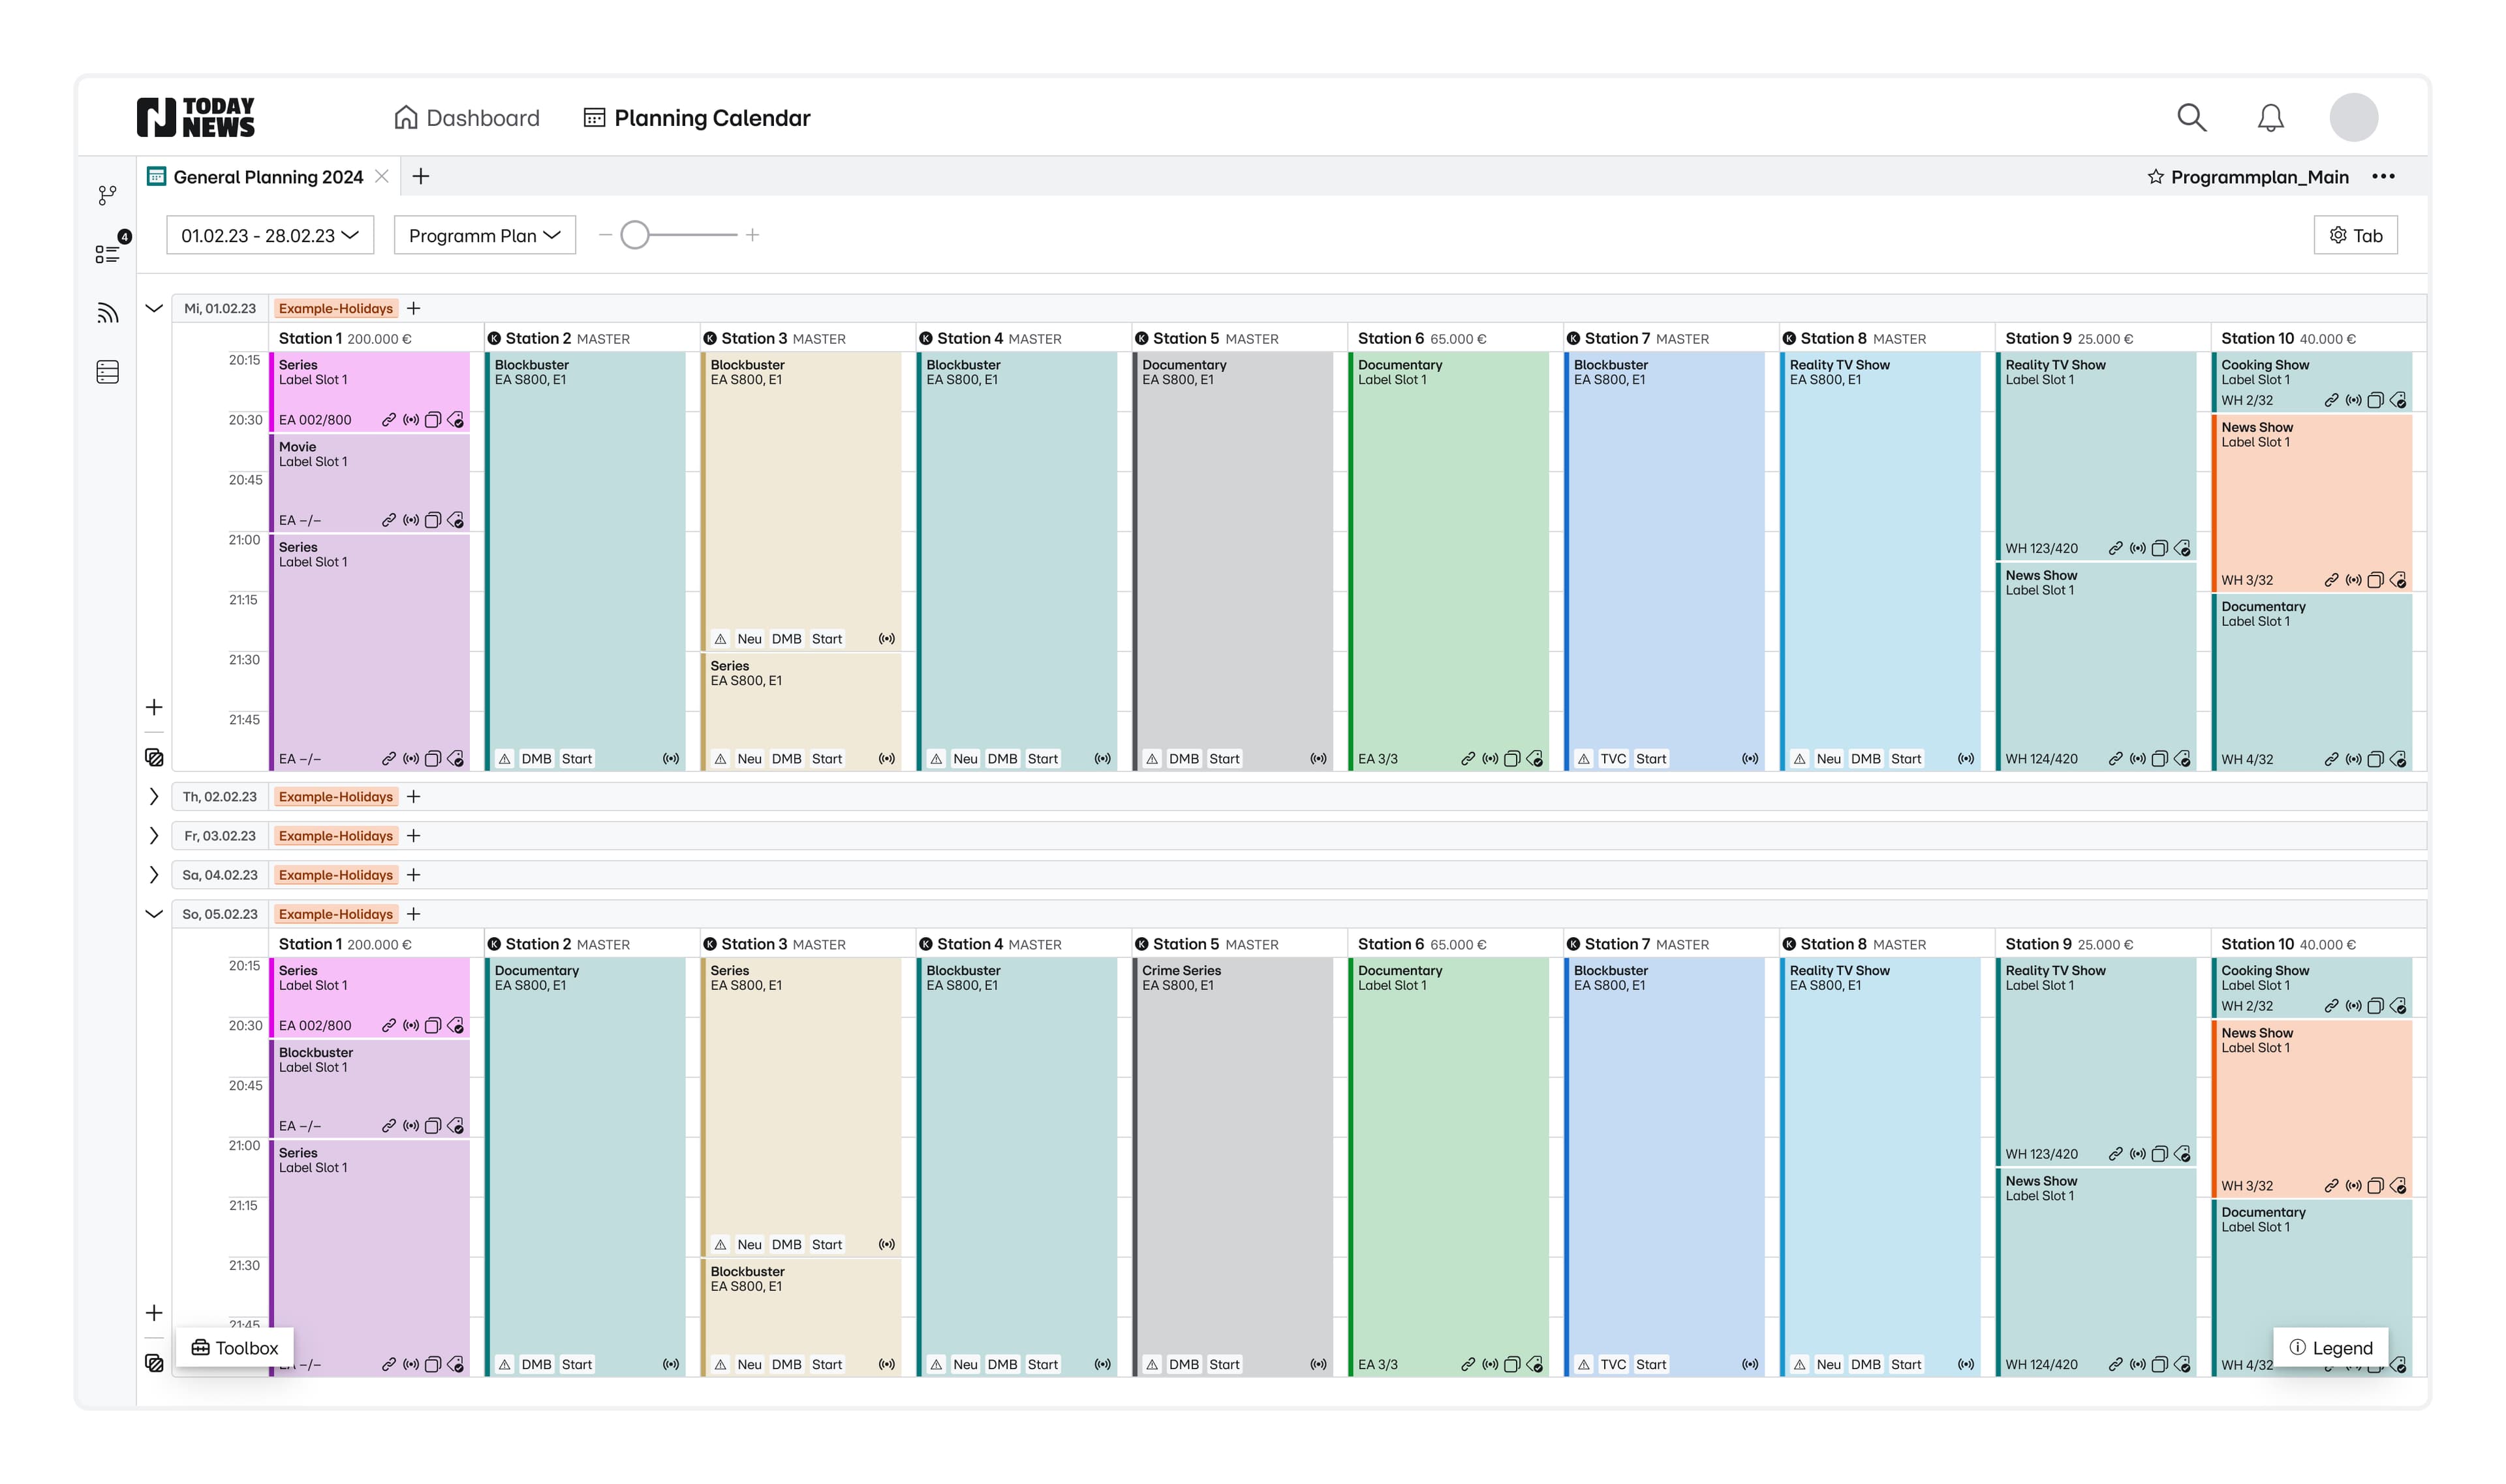2506x1484 pixels.
Task: Expand the Sa, 04.02.23 day row
Action: coord(154,875)
